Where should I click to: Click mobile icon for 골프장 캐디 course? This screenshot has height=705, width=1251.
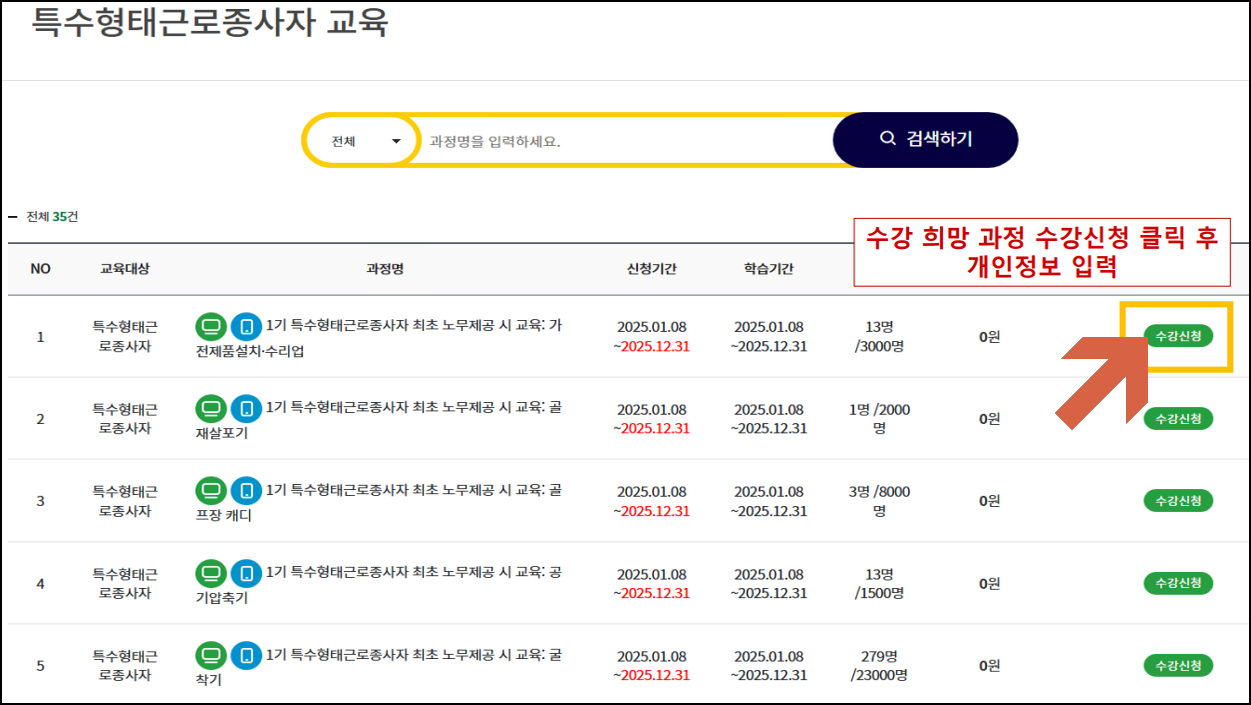(246, 491)
